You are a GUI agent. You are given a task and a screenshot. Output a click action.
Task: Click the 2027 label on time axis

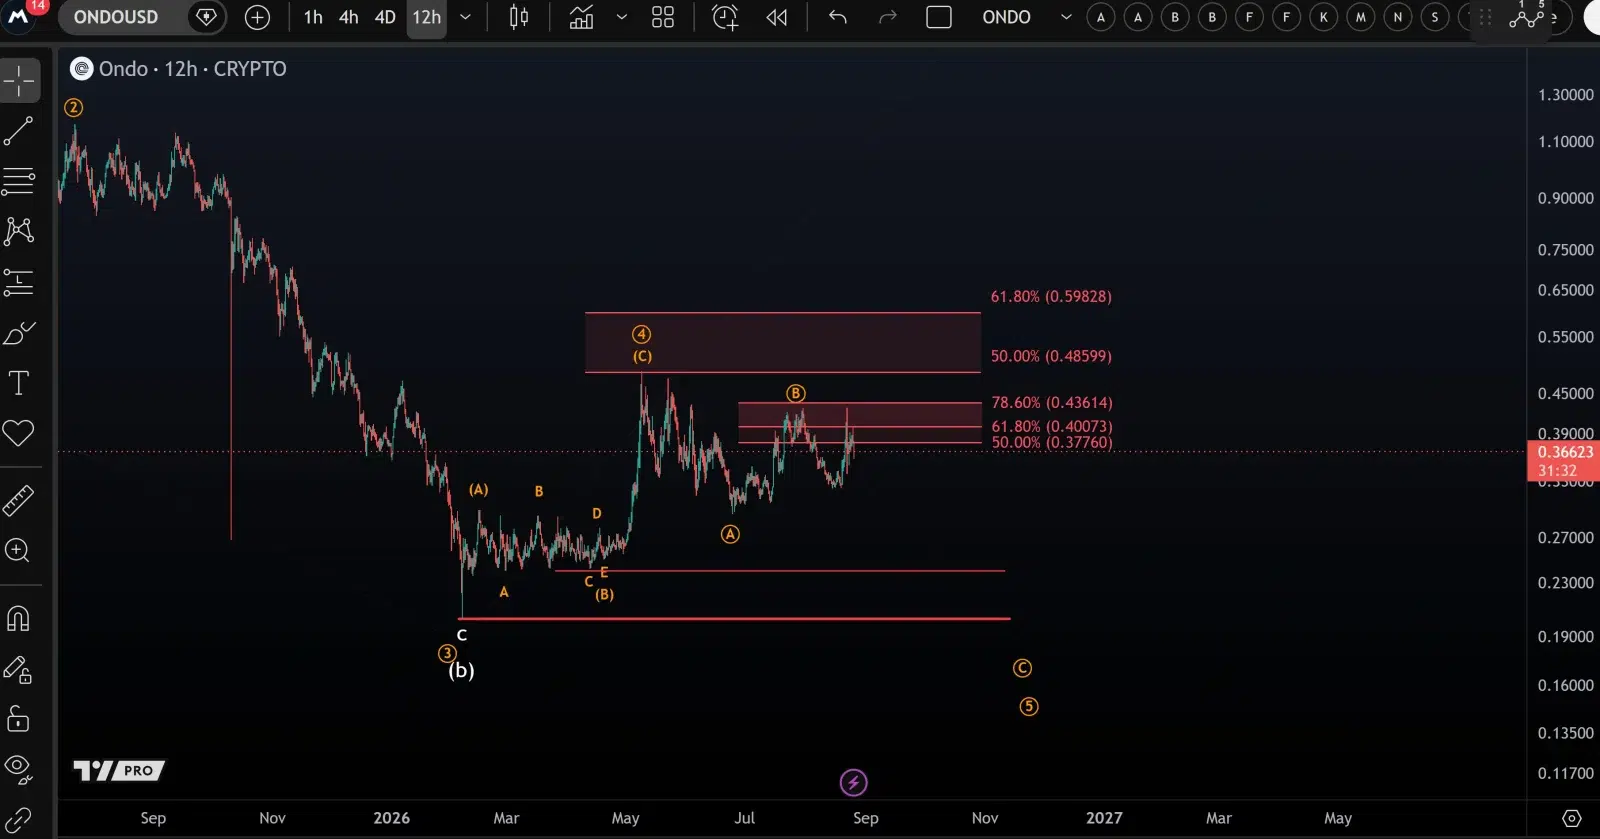point(1104,818)
